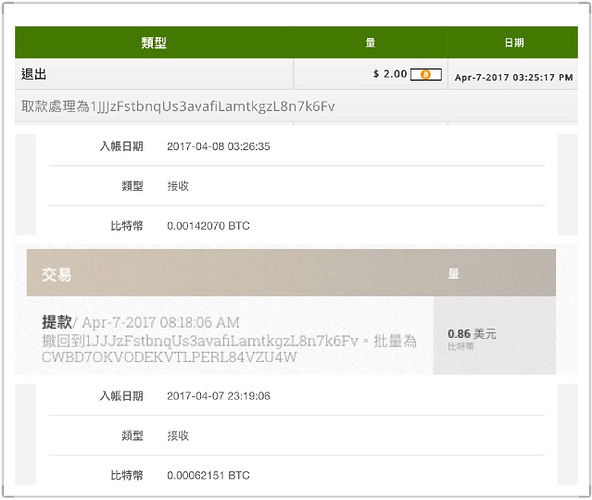592x500 pixels.
Task: Click the second 接收 type value
Action: (178, 436)
